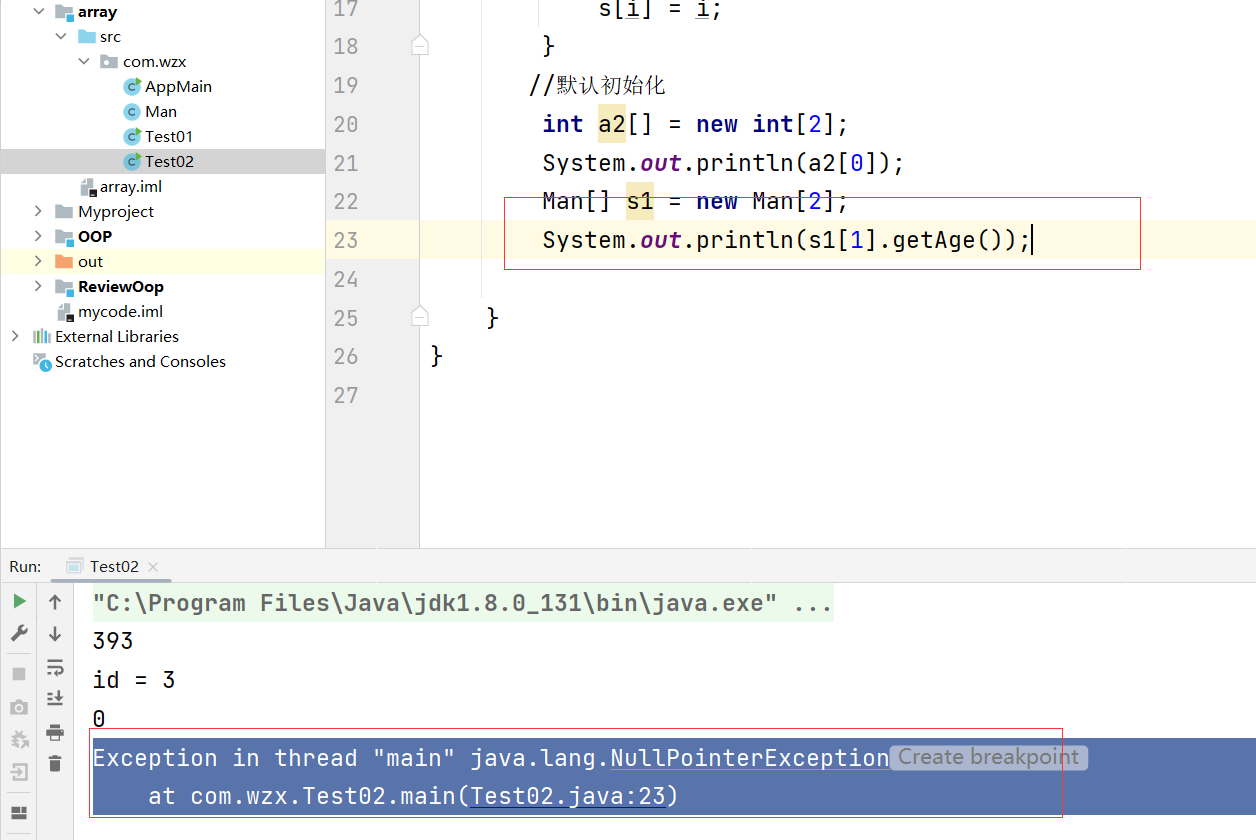1256x840 pixels.
Task: Expand the Myproject folder
Action: coord(39,211)
